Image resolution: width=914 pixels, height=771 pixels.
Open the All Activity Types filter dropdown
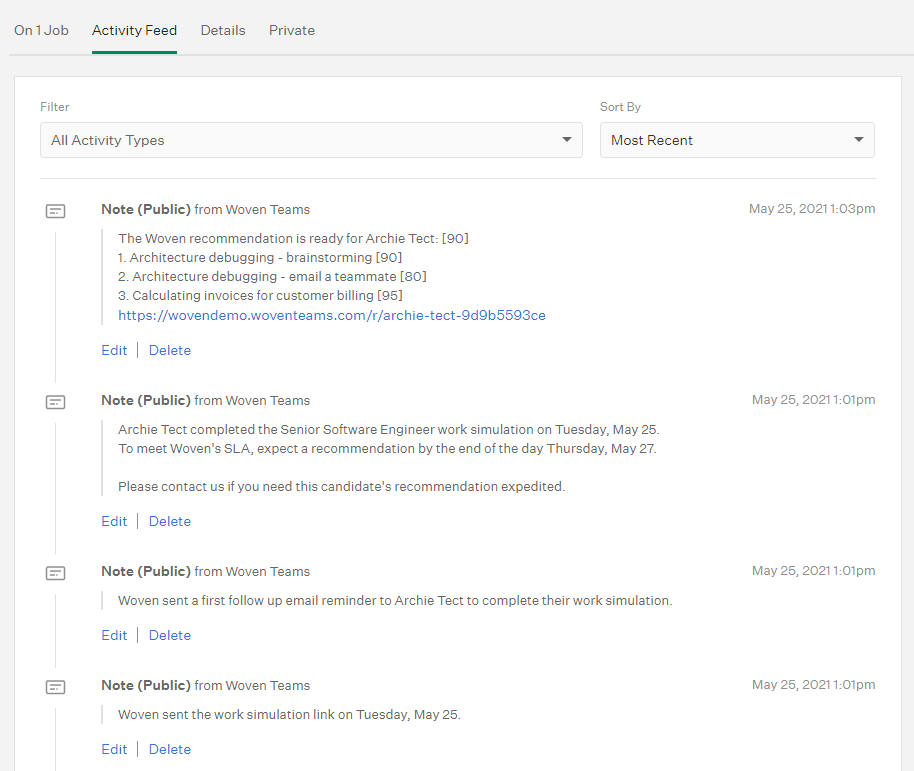coord(311,140)
